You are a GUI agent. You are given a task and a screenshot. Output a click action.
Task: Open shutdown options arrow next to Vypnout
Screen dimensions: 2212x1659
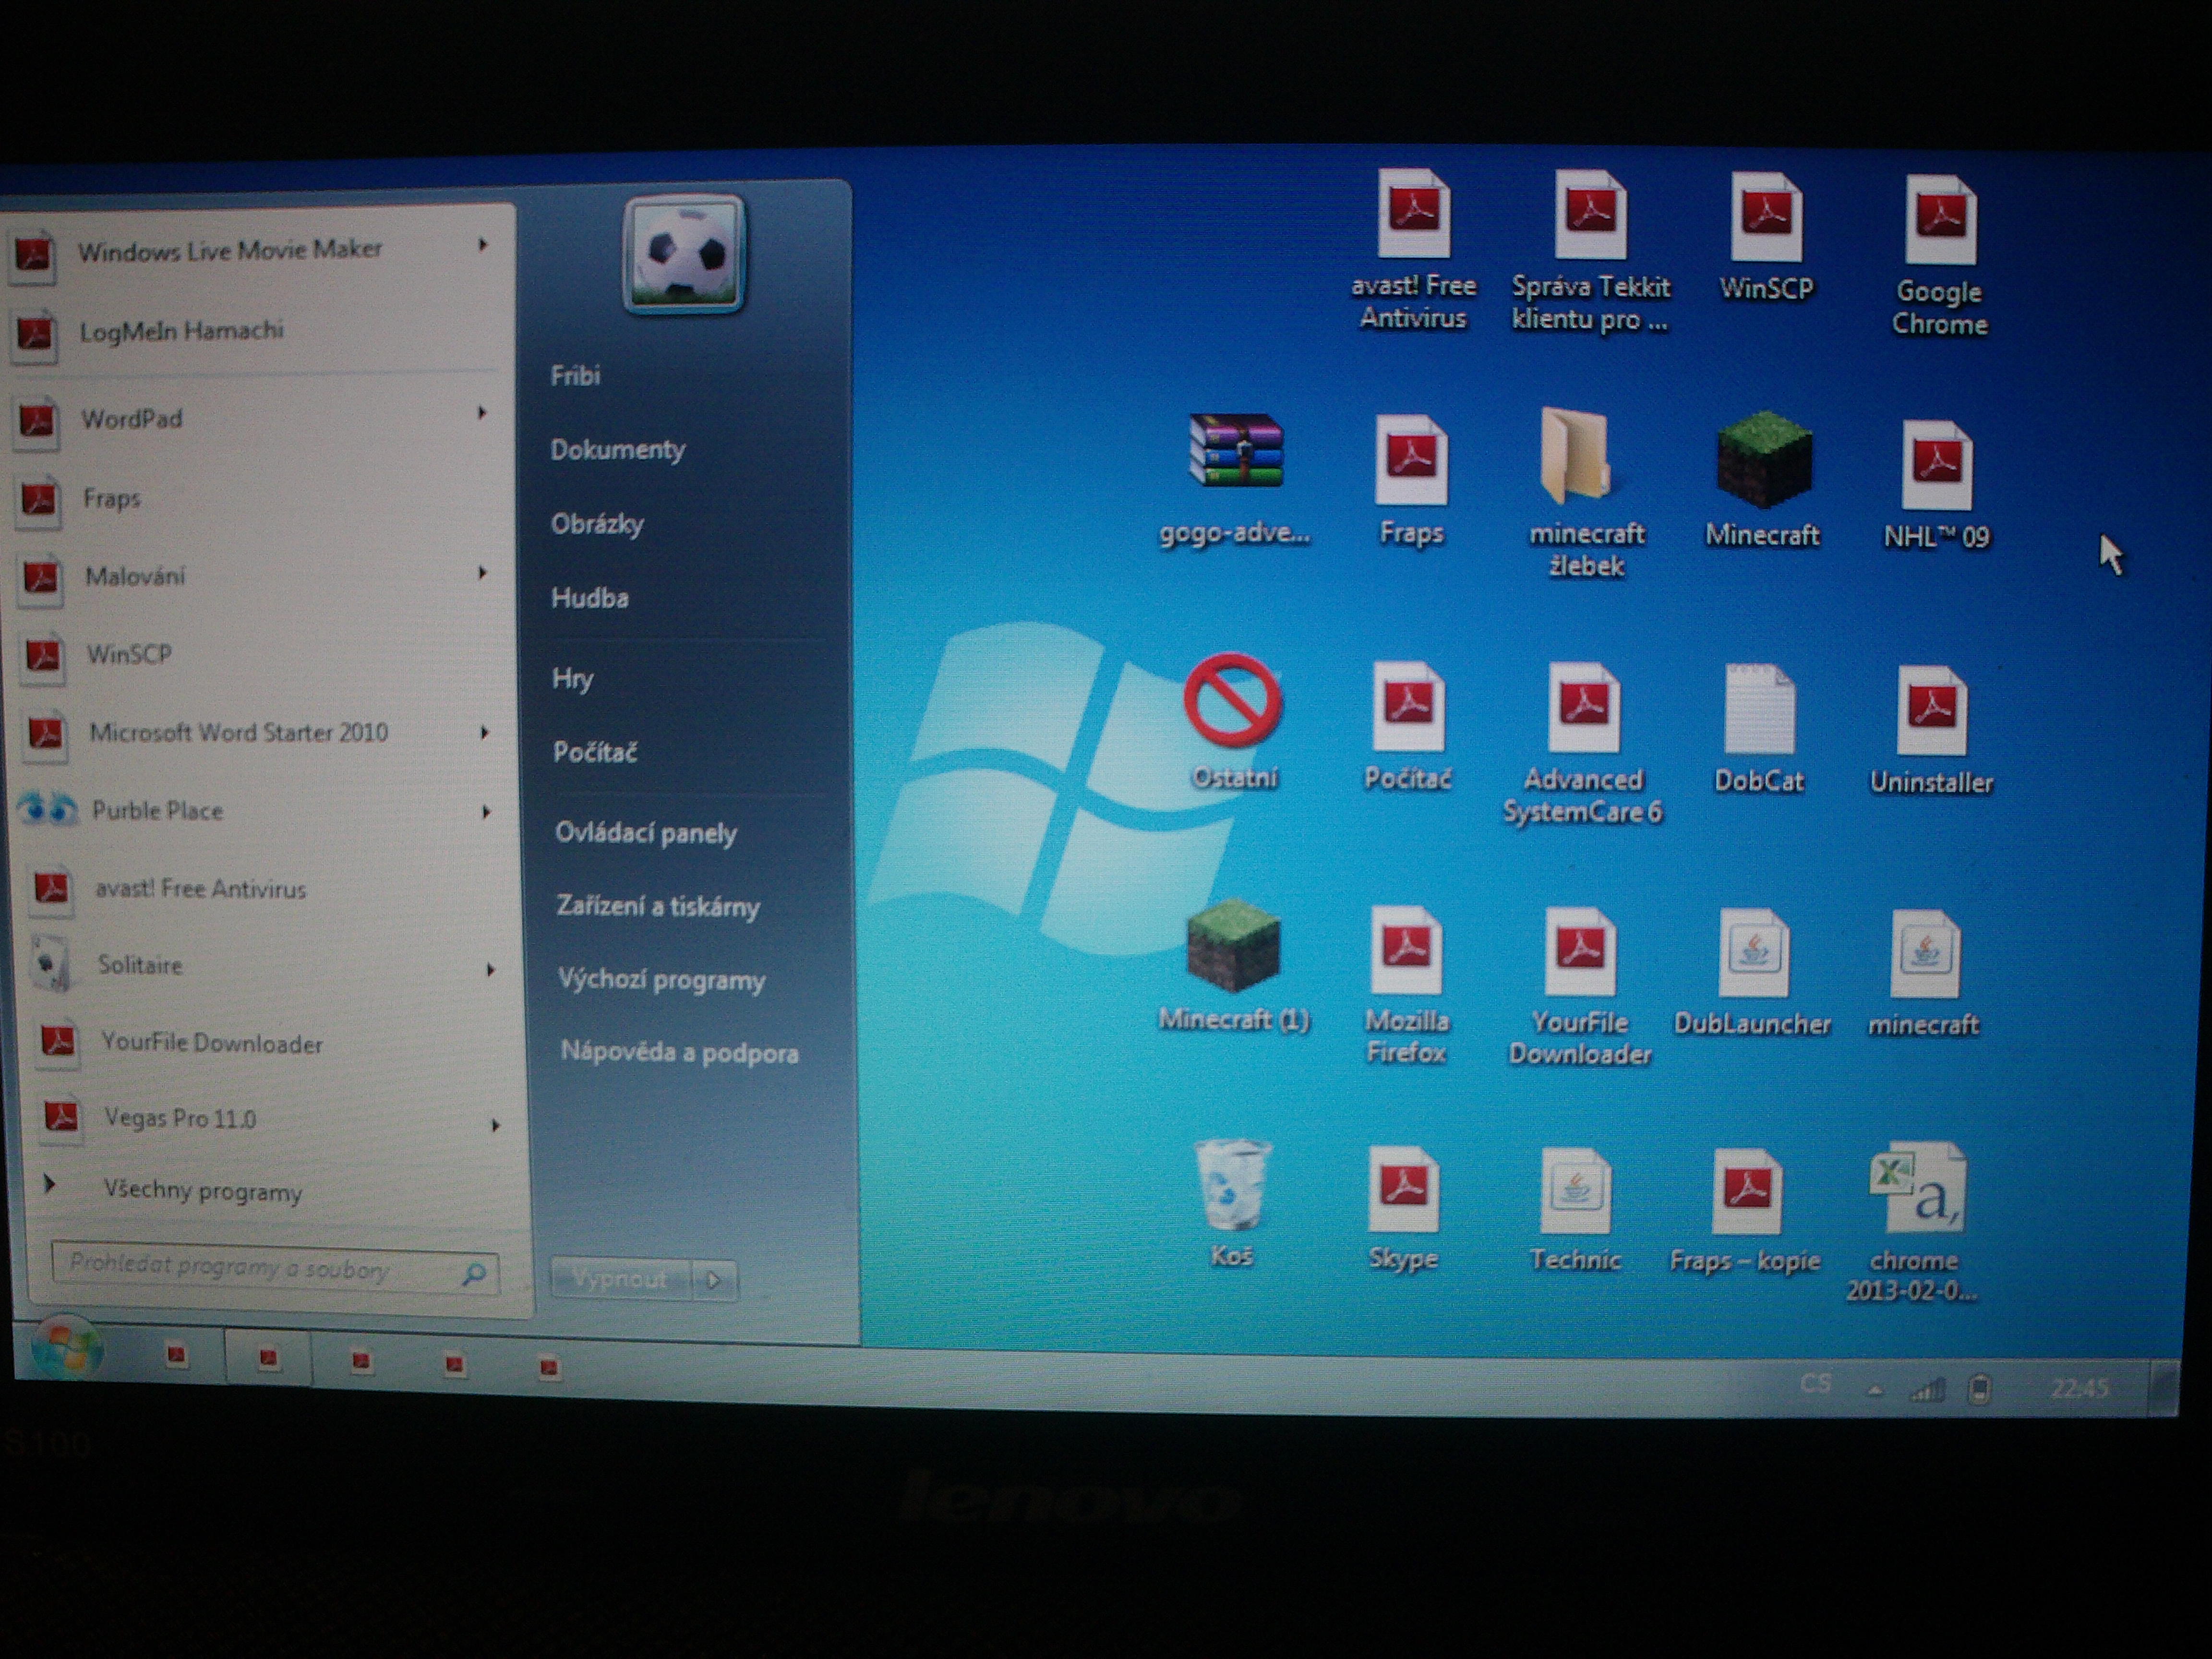(x=714, y=1280)
